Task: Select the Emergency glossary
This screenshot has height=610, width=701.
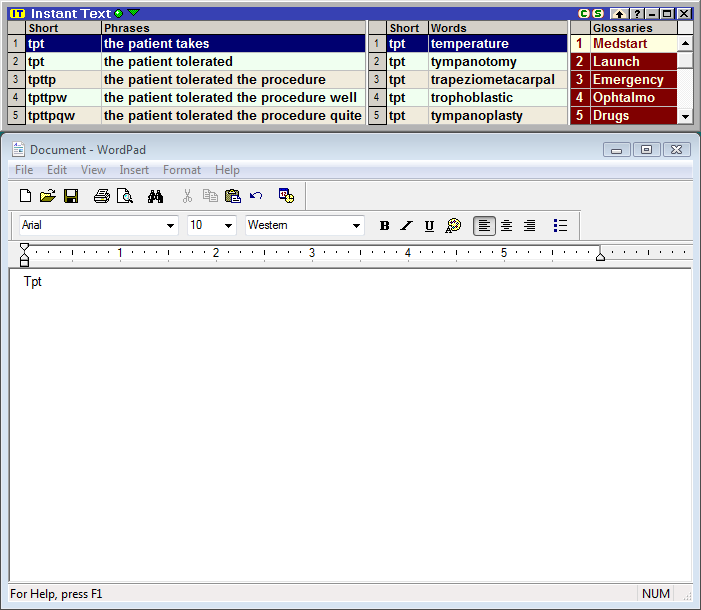Action: point(624,80)
